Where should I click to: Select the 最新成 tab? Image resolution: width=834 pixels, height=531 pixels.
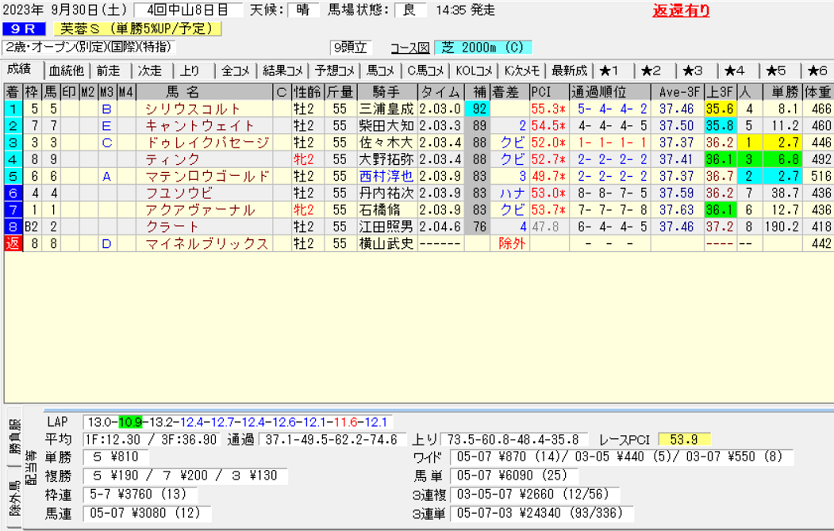pos(569,70)
